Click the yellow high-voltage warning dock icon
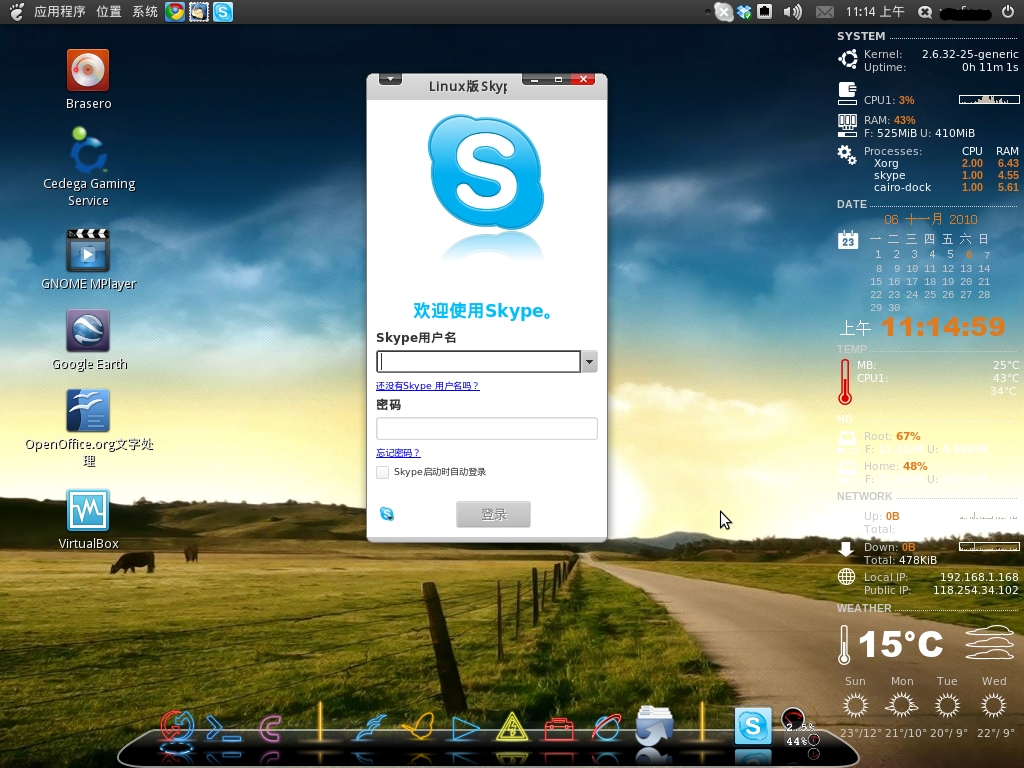The width and height of the screenshot is (1024, 768). [x=512, y=727]
